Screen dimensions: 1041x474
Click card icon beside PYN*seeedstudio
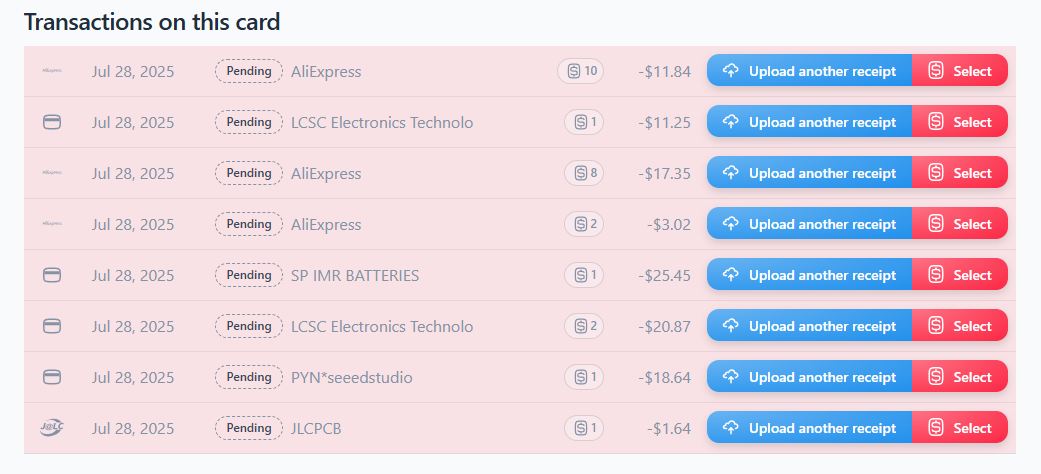pyautogui.click(x=52, y=377)
